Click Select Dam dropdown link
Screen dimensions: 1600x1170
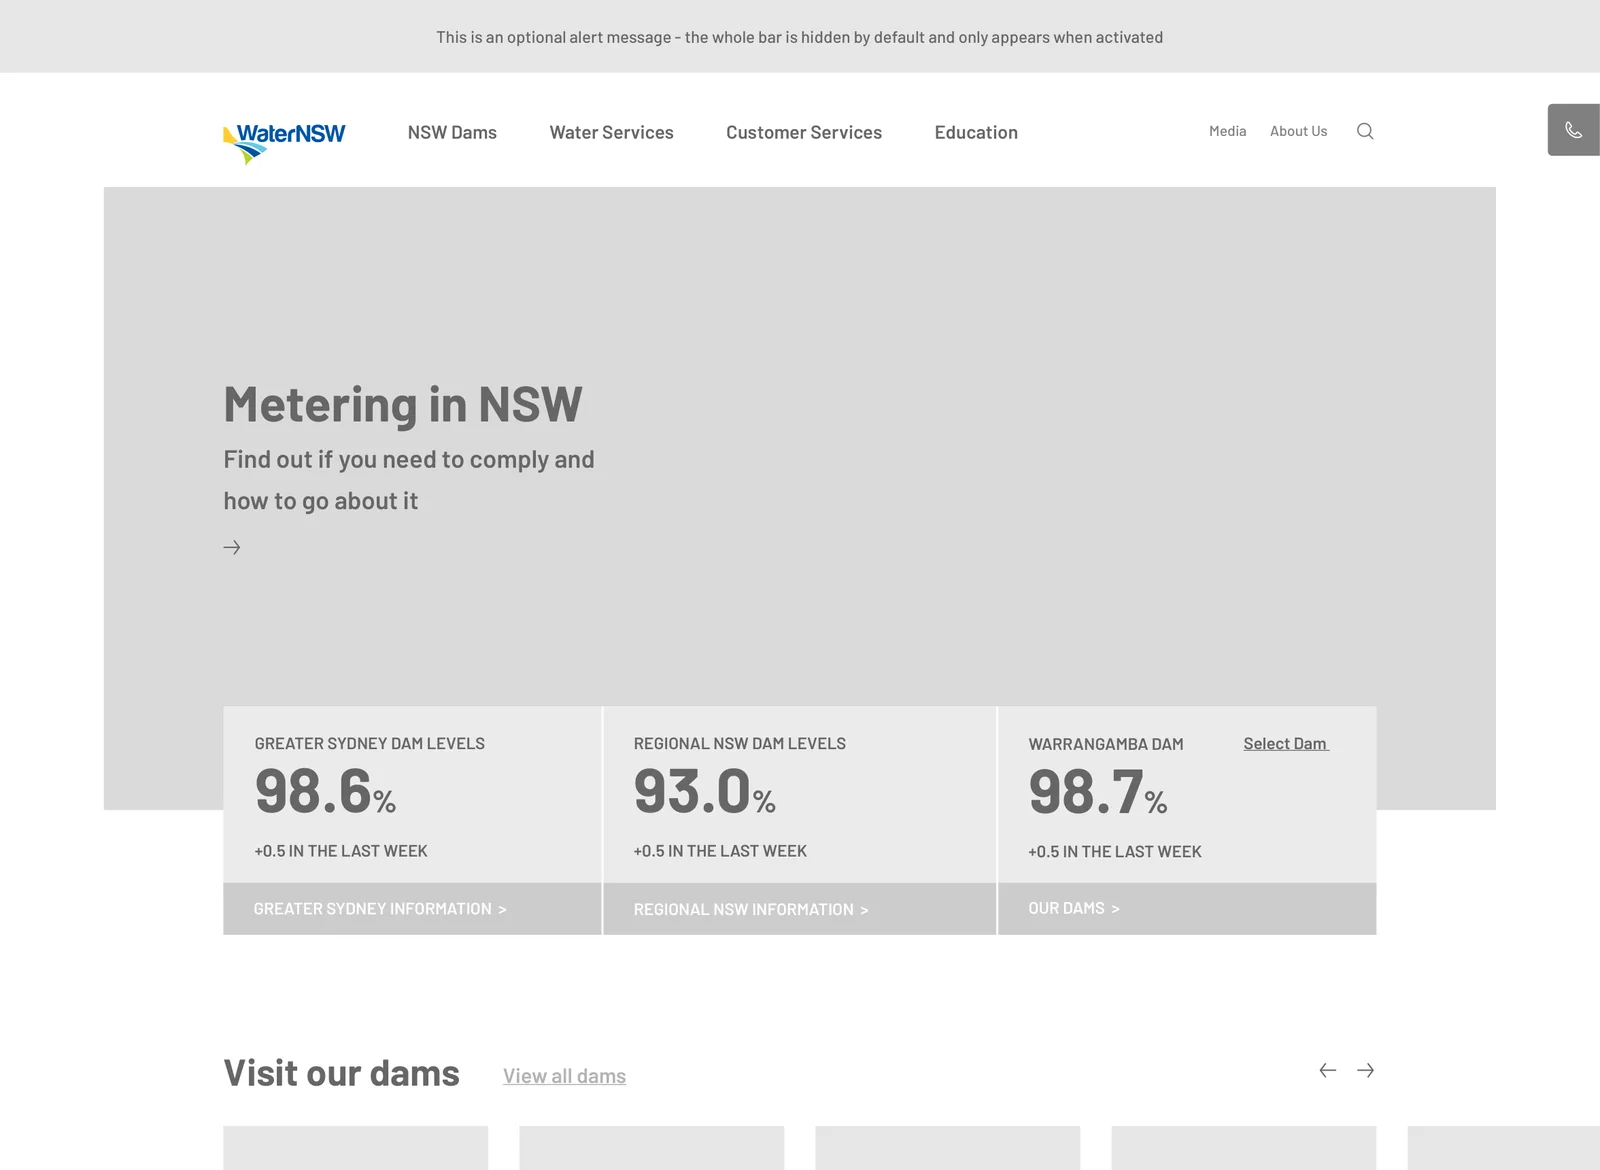coord(1286,743)
